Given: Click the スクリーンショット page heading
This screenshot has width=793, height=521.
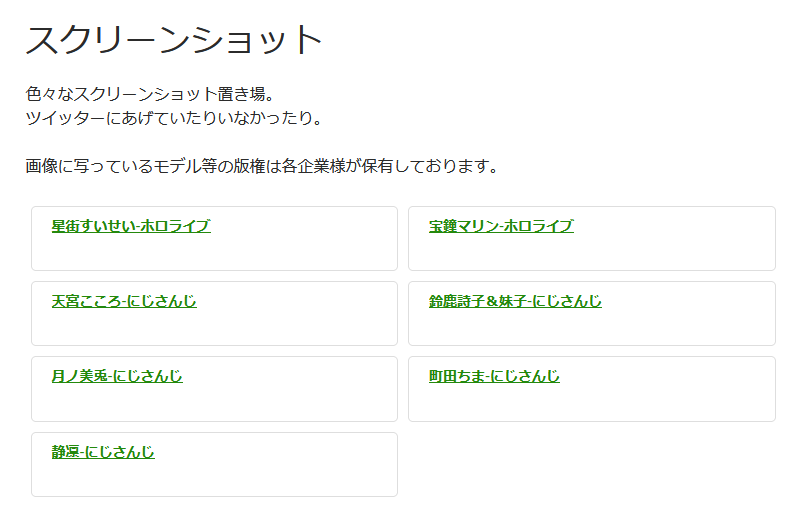Looking at the screenshot, I should (x=175, y=40).
